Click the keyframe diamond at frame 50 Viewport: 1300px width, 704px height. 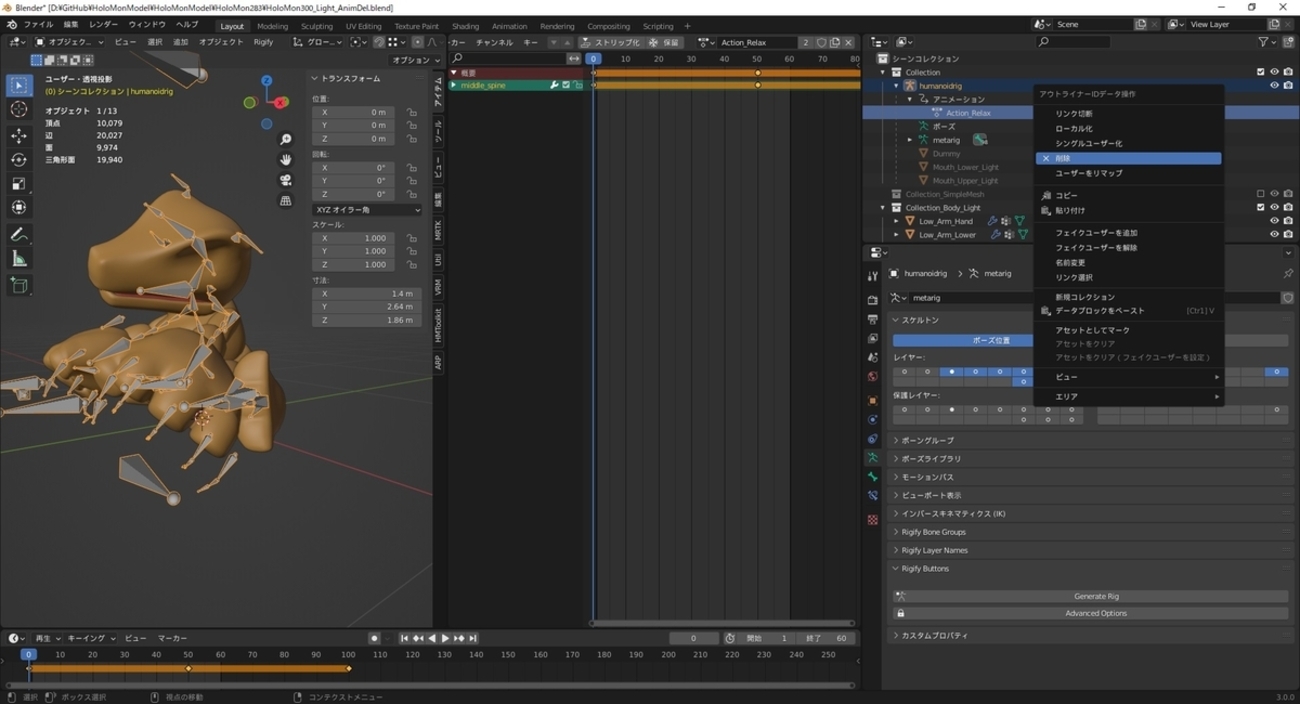coord(188,668)
